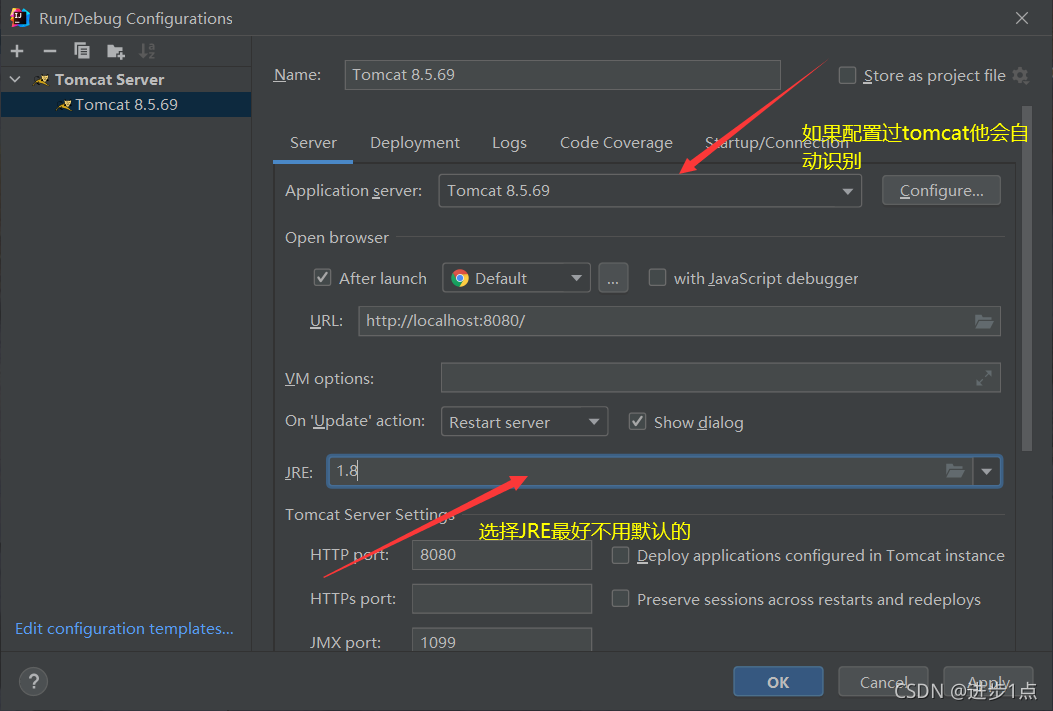Collapse Tomcat Server tree node
The height and width of the screenshot is (711, 1053).
point(15,79)
